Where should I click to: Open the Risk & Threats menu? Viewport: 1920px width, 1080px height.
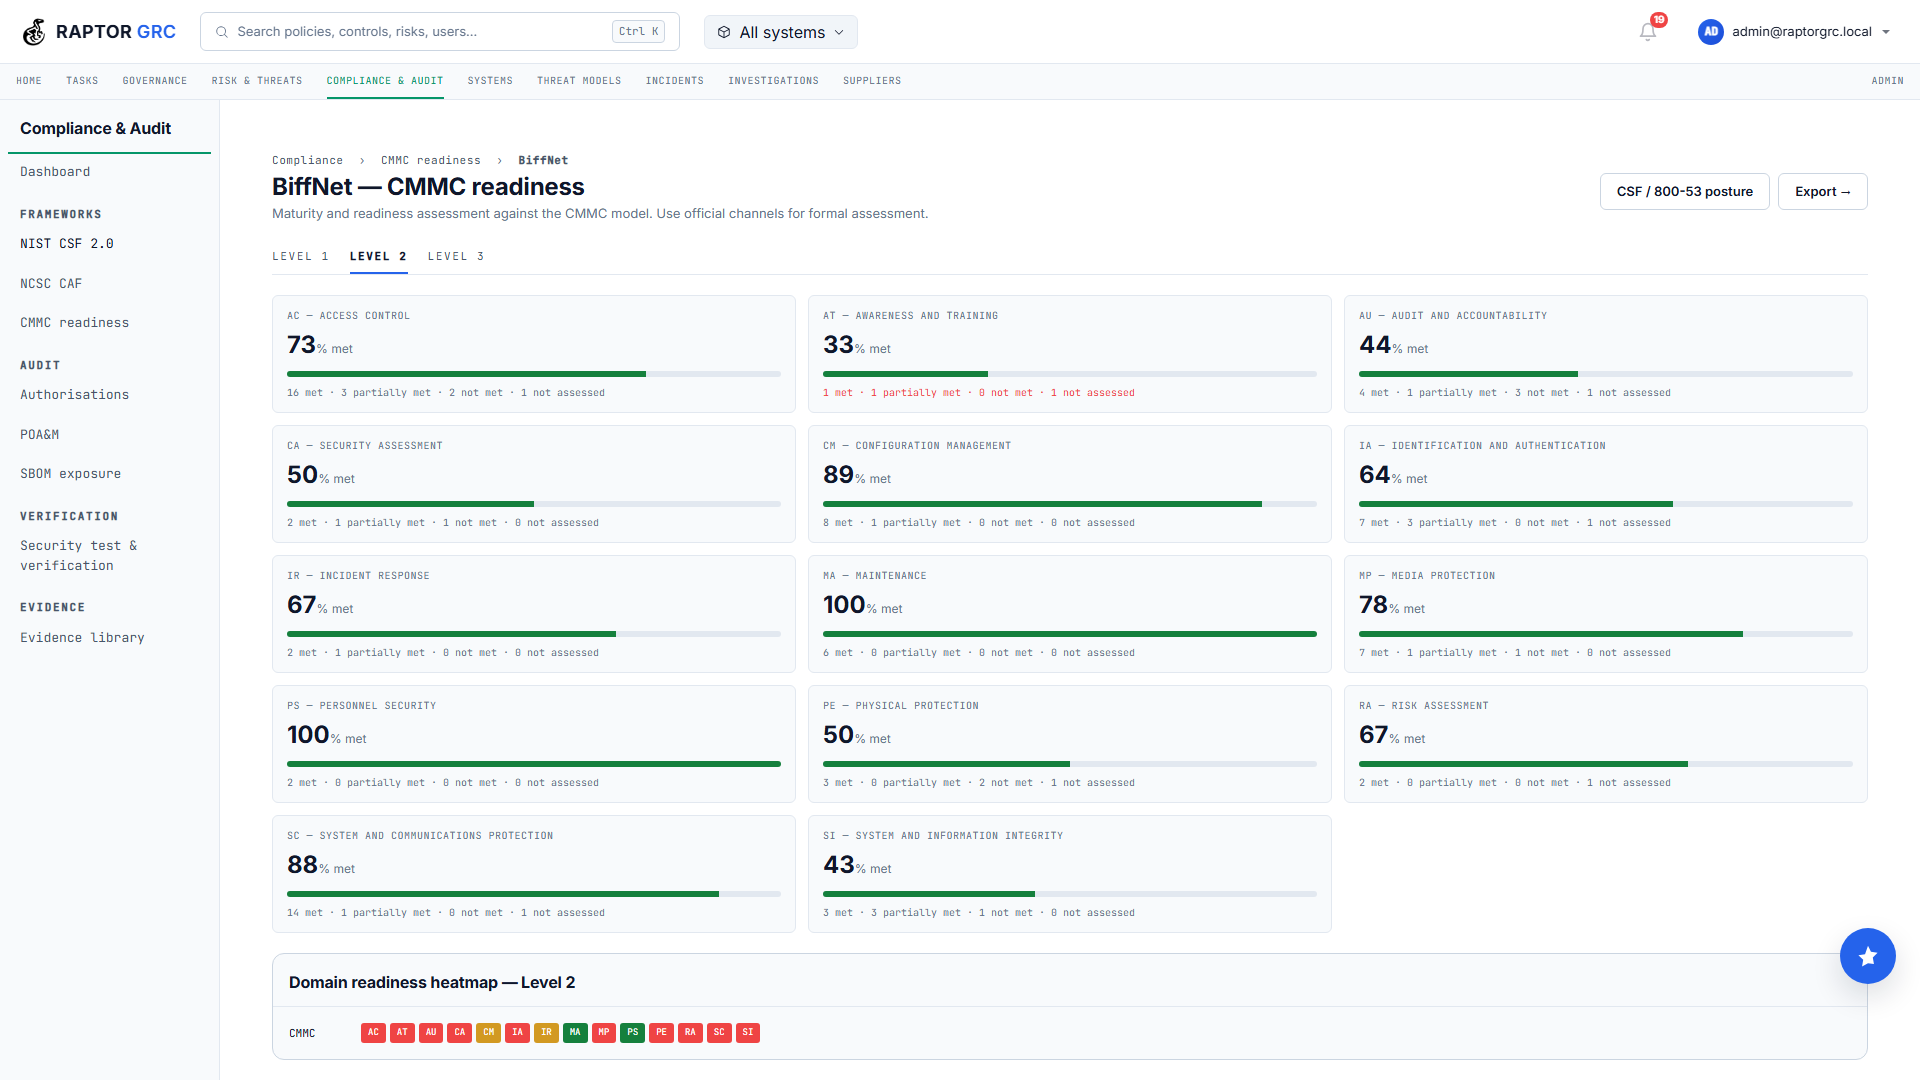[257, 81]
